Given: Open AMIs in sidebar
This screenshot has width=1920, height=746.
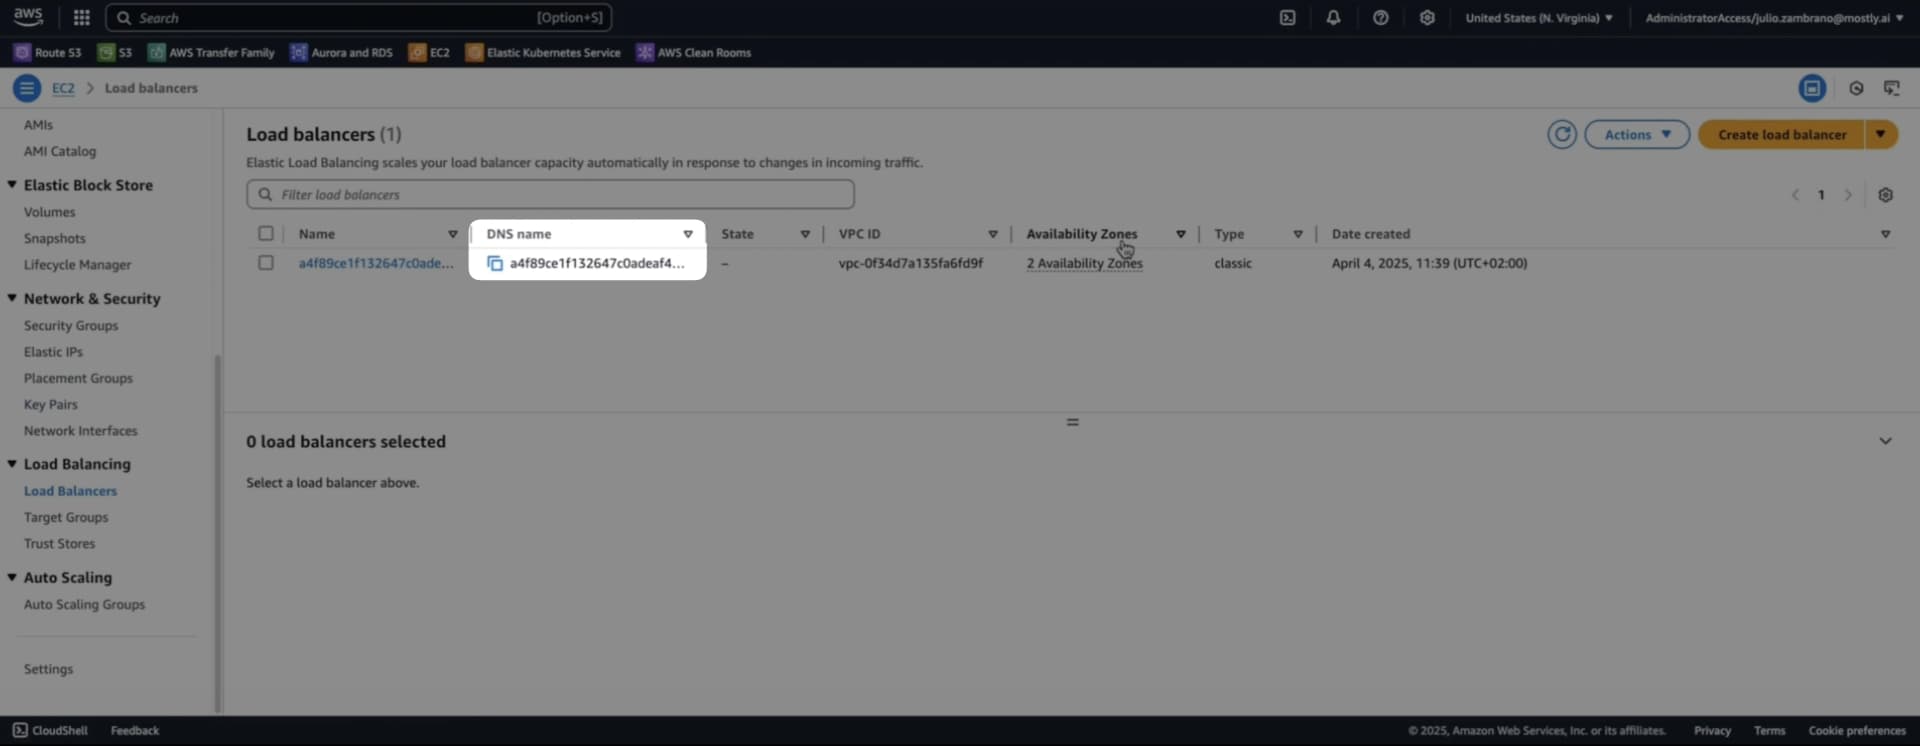Looking at the screenshot, I should 38,125.
